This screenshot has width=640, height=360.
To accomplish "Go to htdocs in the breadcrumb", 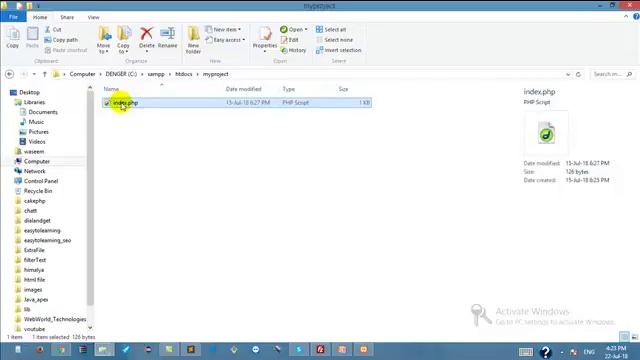I will (184, 74).
